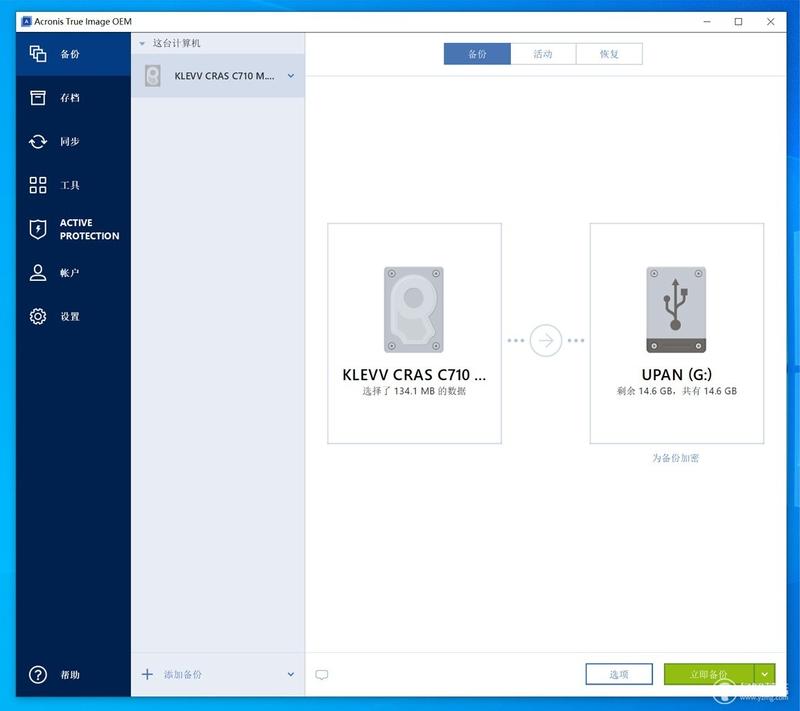Image resolution: width=800 pixels, height=711 pixels.
Task: Open the 帮助 help question icon
Action: point(38,674)
